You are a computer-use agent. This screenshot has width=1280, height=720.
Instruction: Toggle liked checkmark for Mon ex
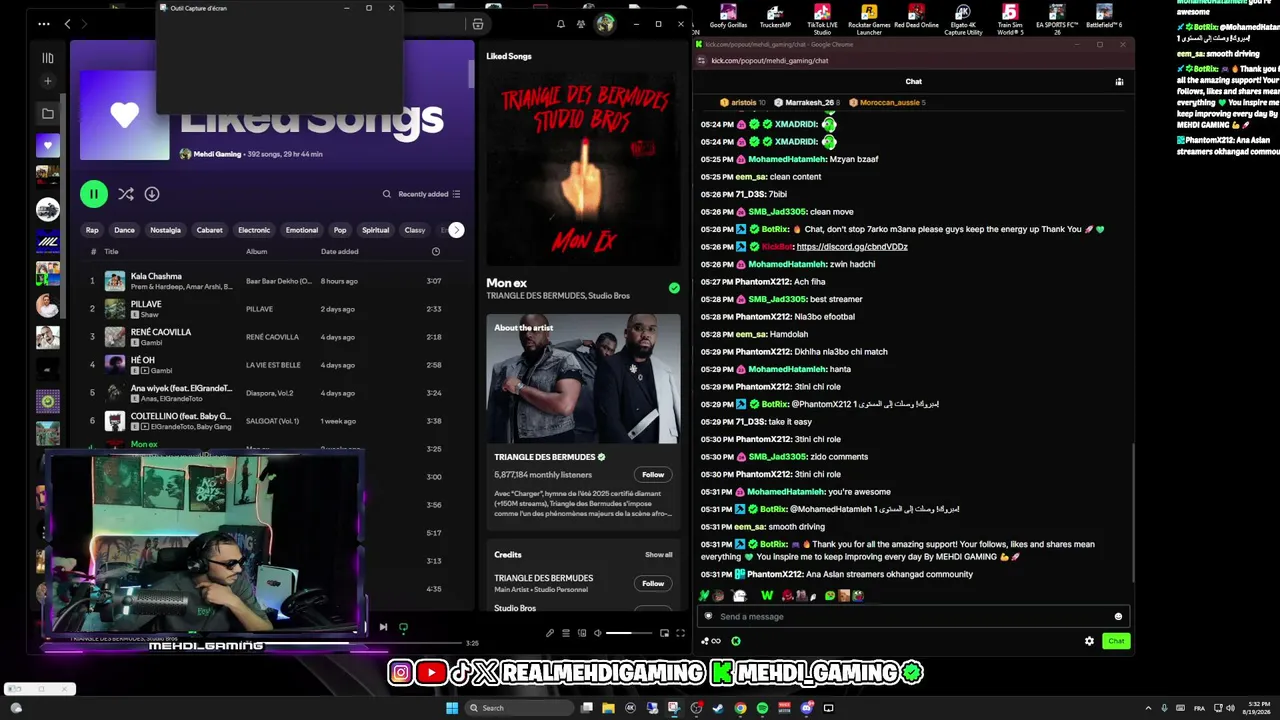click(674, 288)
